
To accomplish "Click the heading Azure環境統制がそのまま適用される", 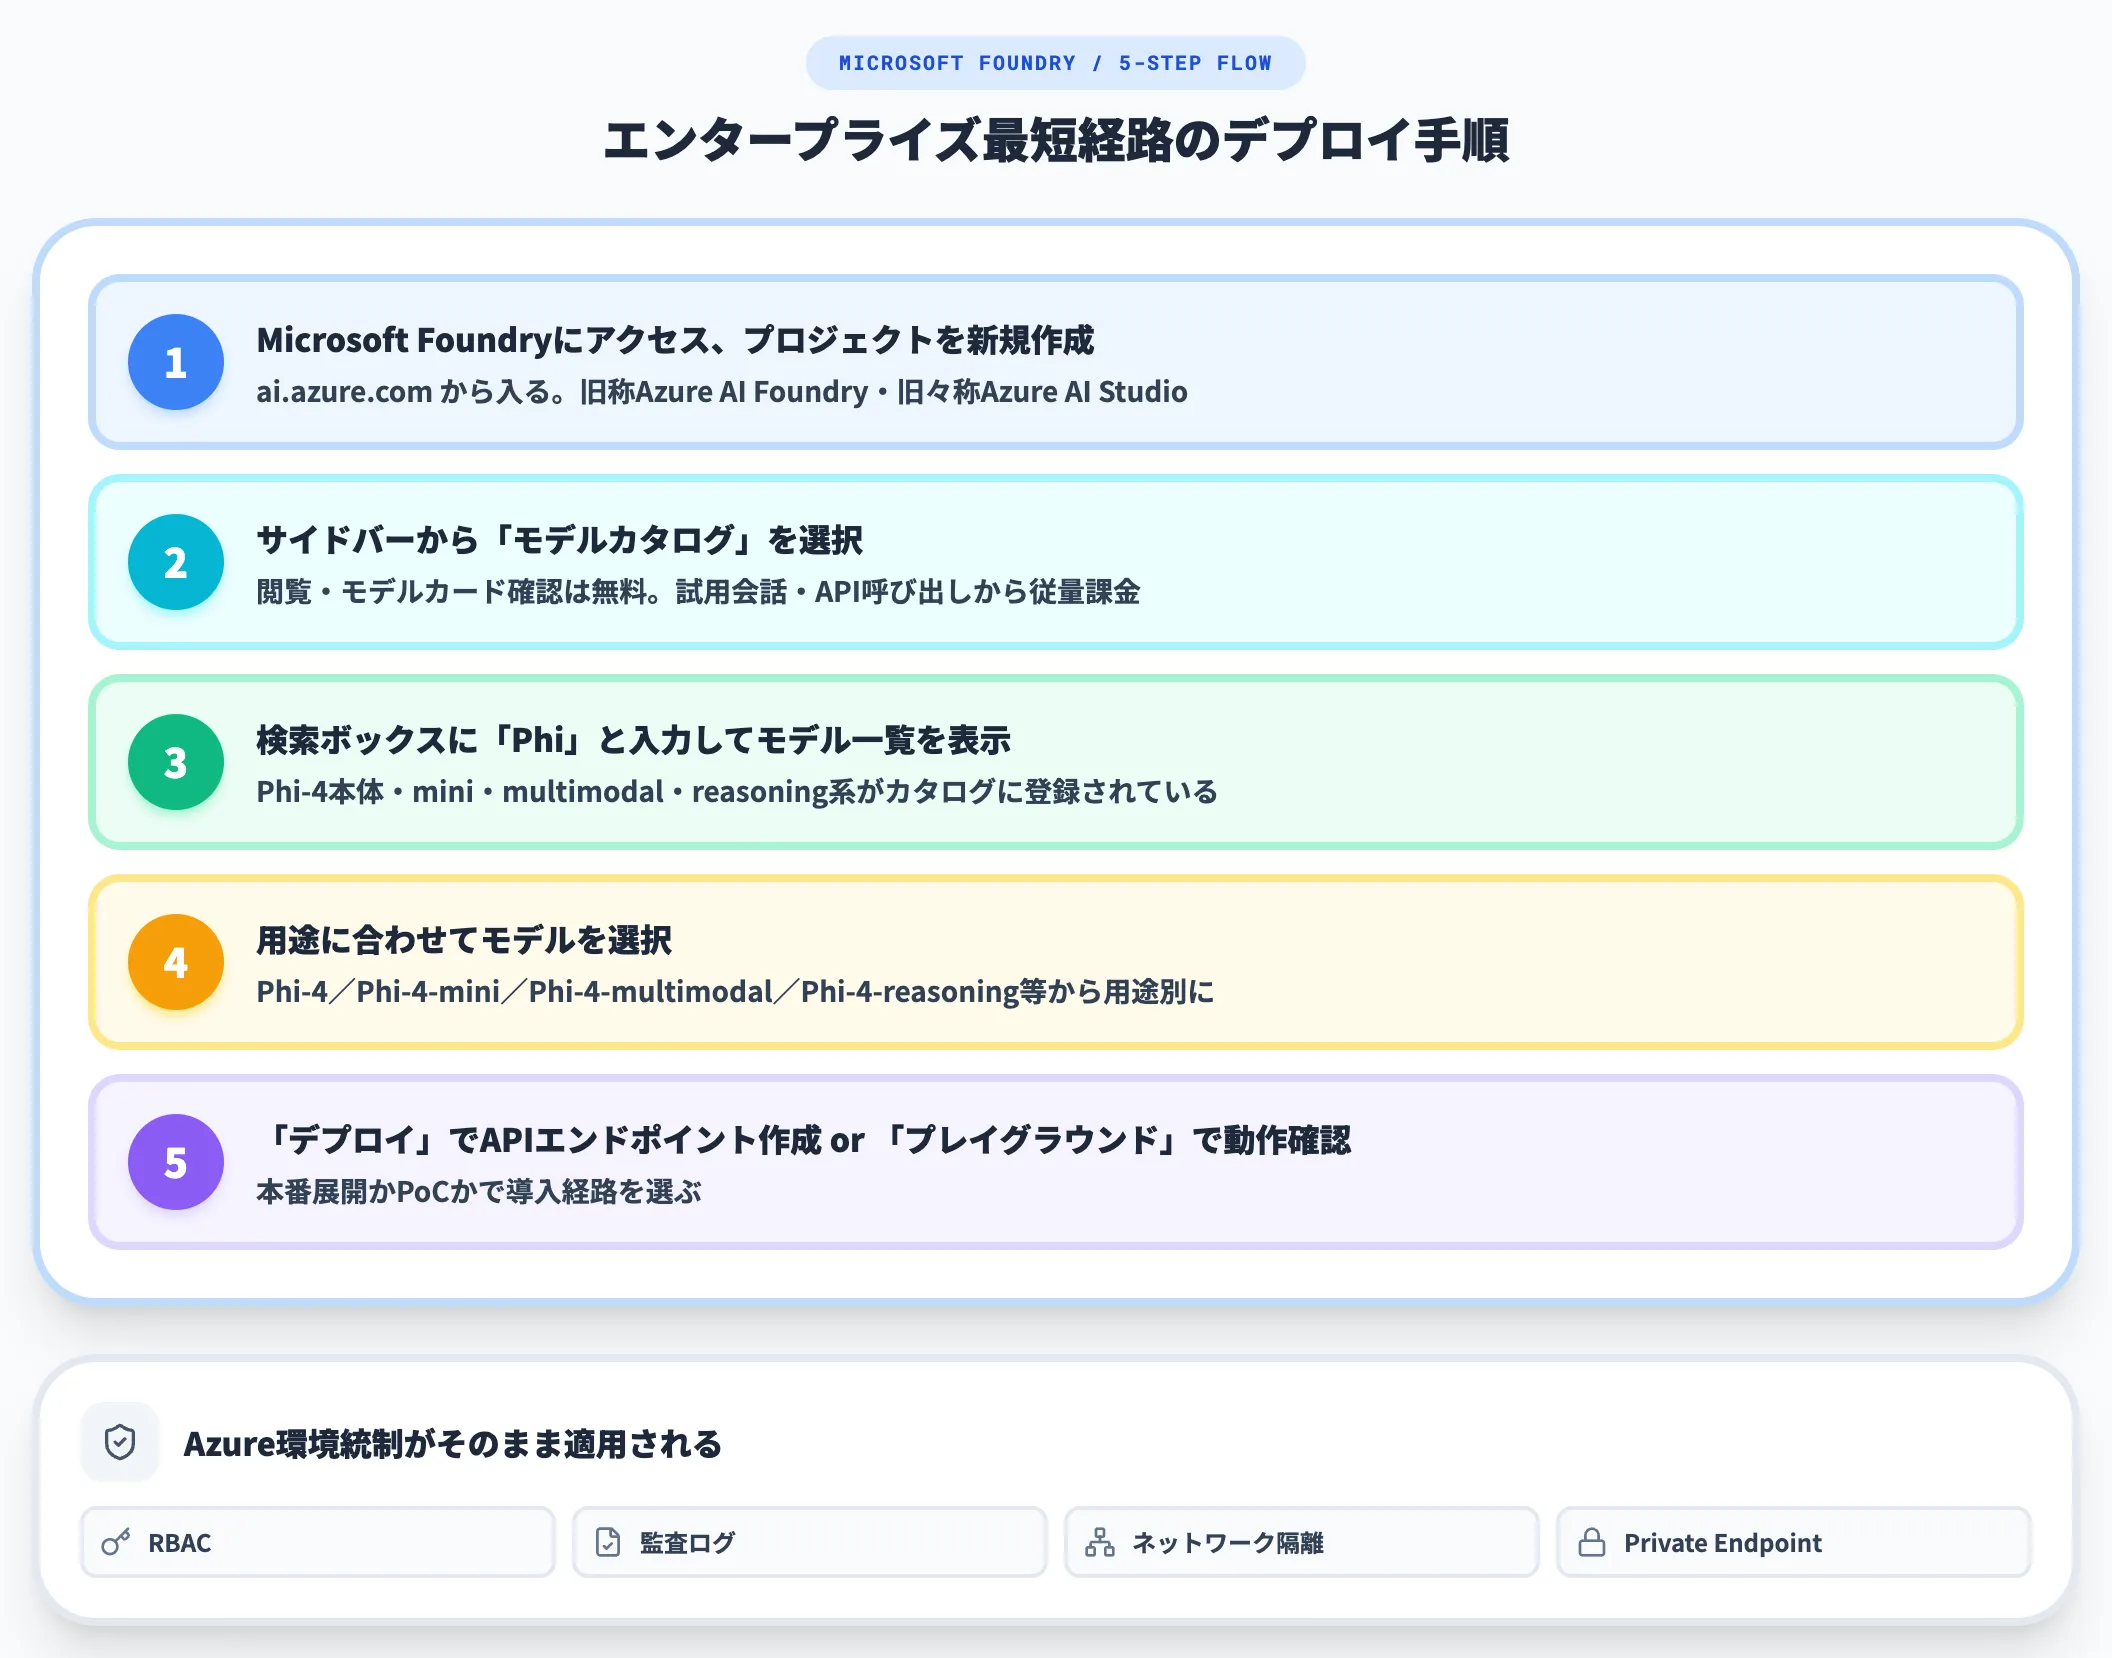I will pyautogui.click(x=452, y=1444).
